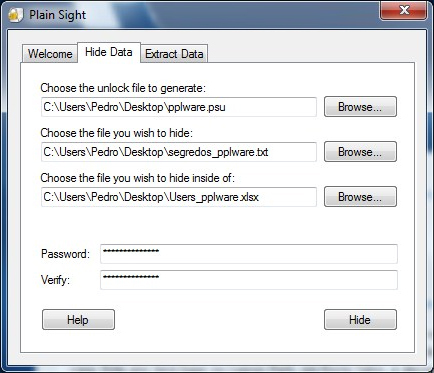Click the 'Choose the unlock file to generate' label

(123, 88)
